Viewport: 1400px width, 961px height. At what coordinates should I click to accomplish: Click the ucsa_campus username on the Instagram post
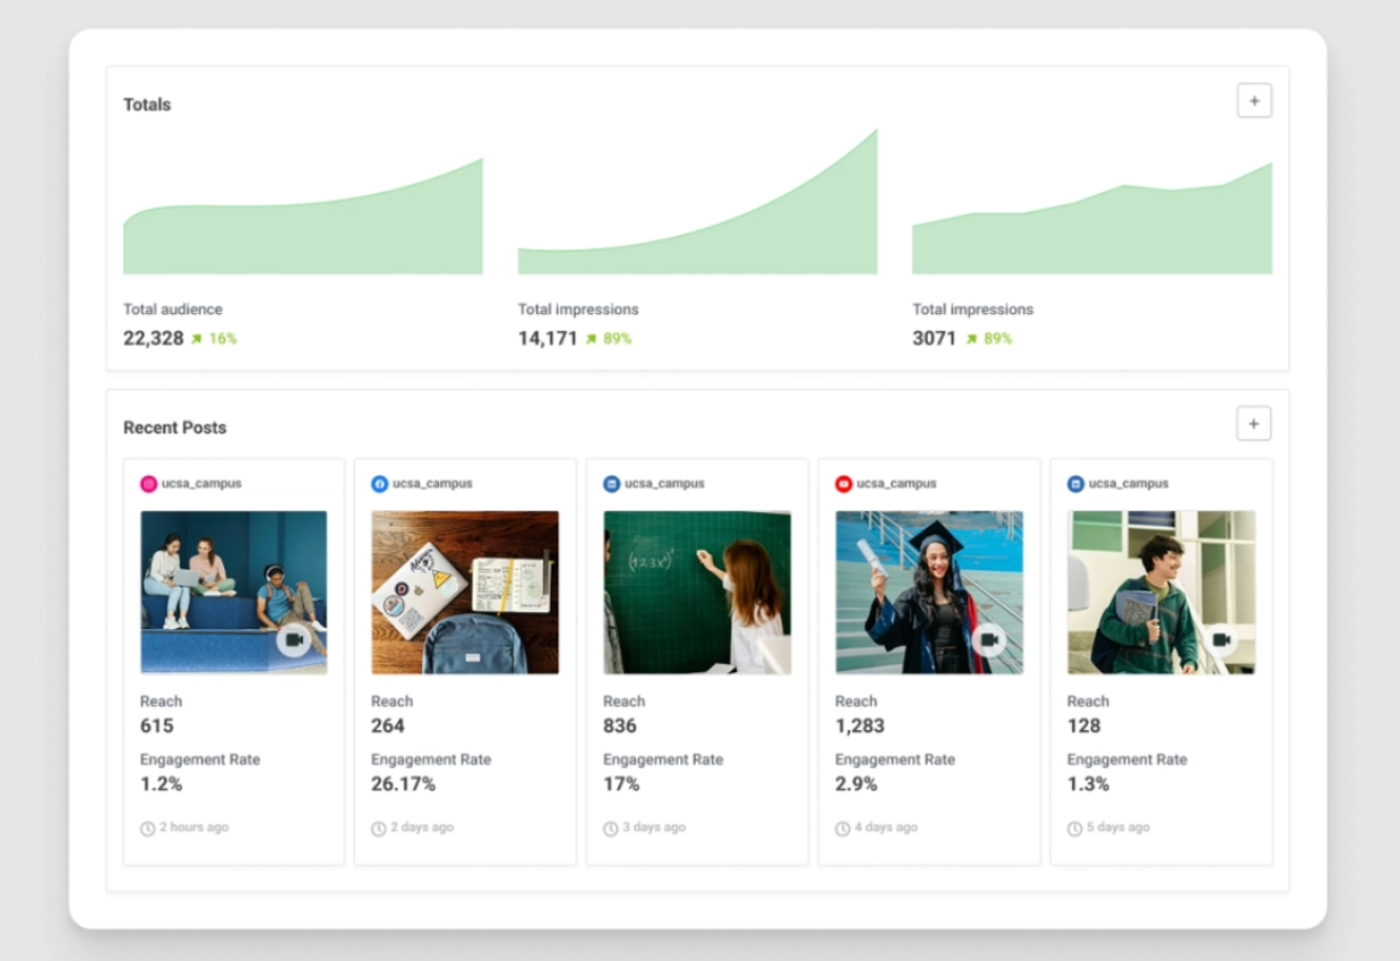pyautogui.click(x=202, y=484)
